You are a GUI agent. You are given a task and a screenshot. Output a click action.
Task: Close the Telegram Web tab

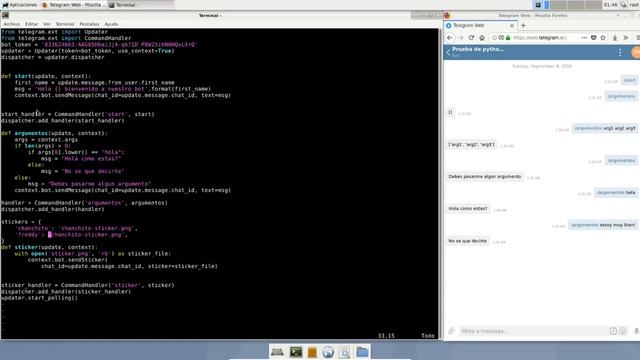point(512,25)
